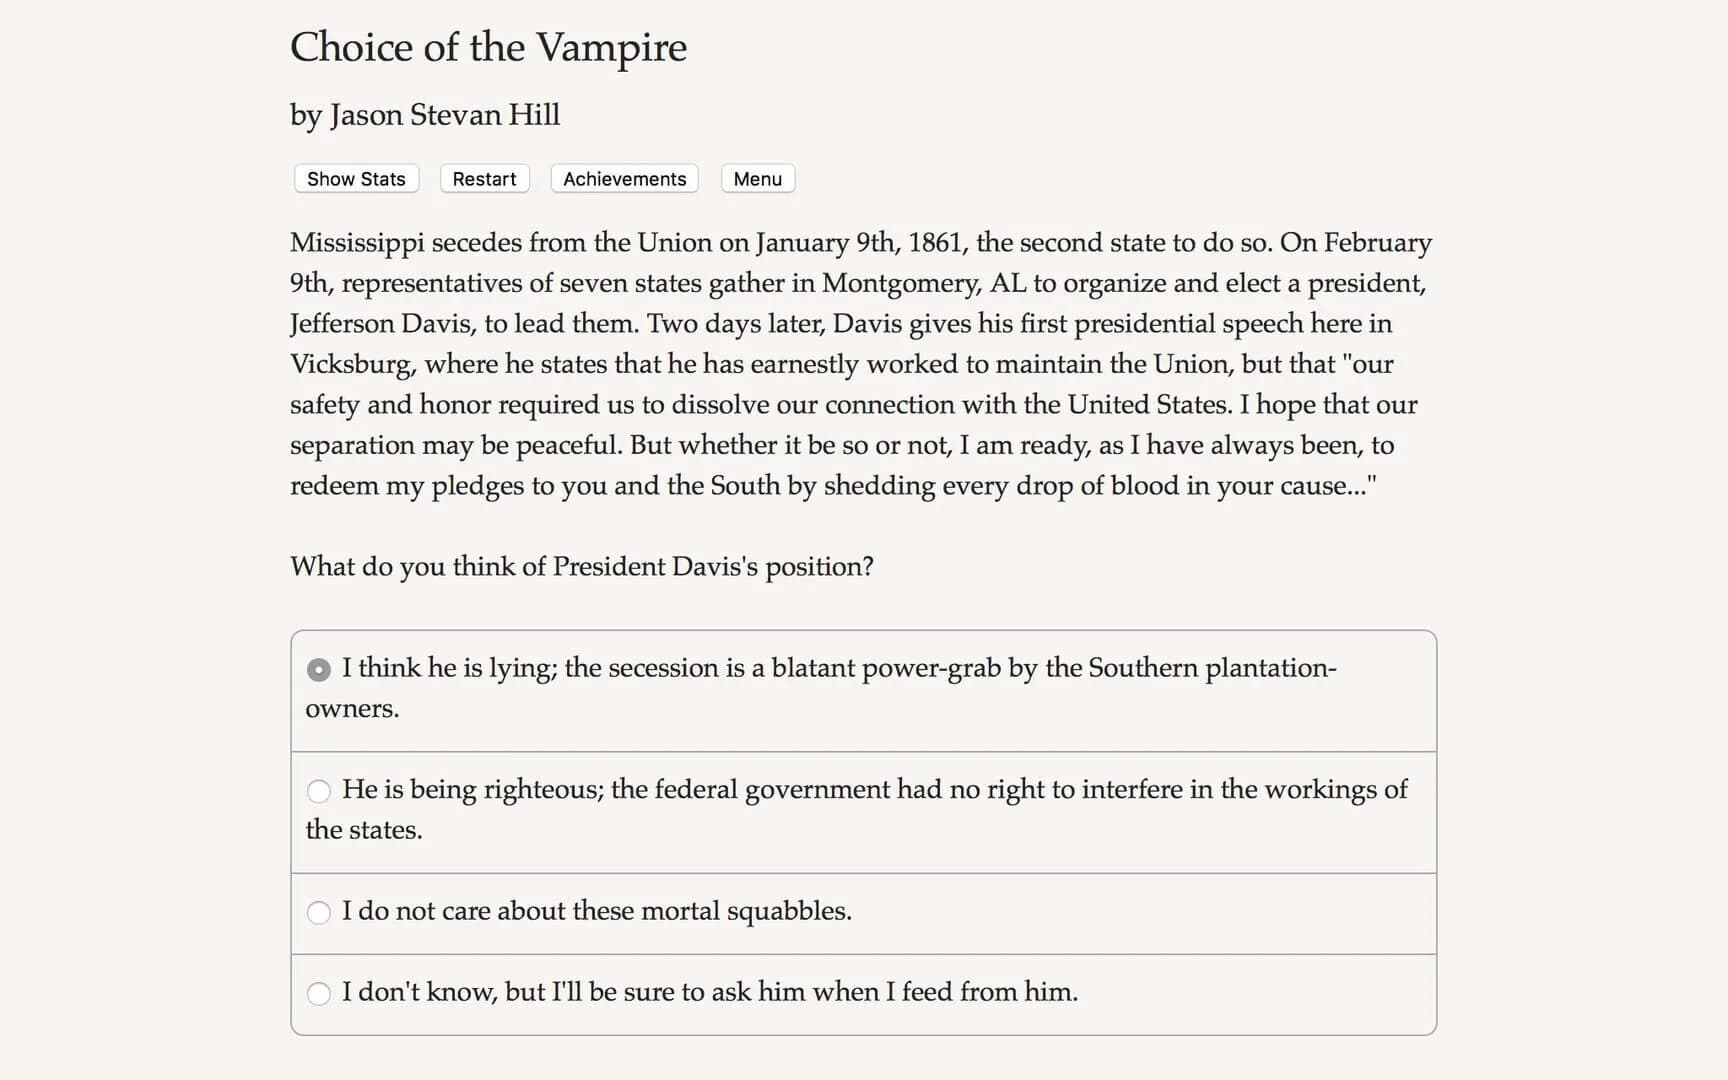Open the Achievements screen
Image resolution: width=1728 pixels, height=1080 pixels.
point(624,178)
